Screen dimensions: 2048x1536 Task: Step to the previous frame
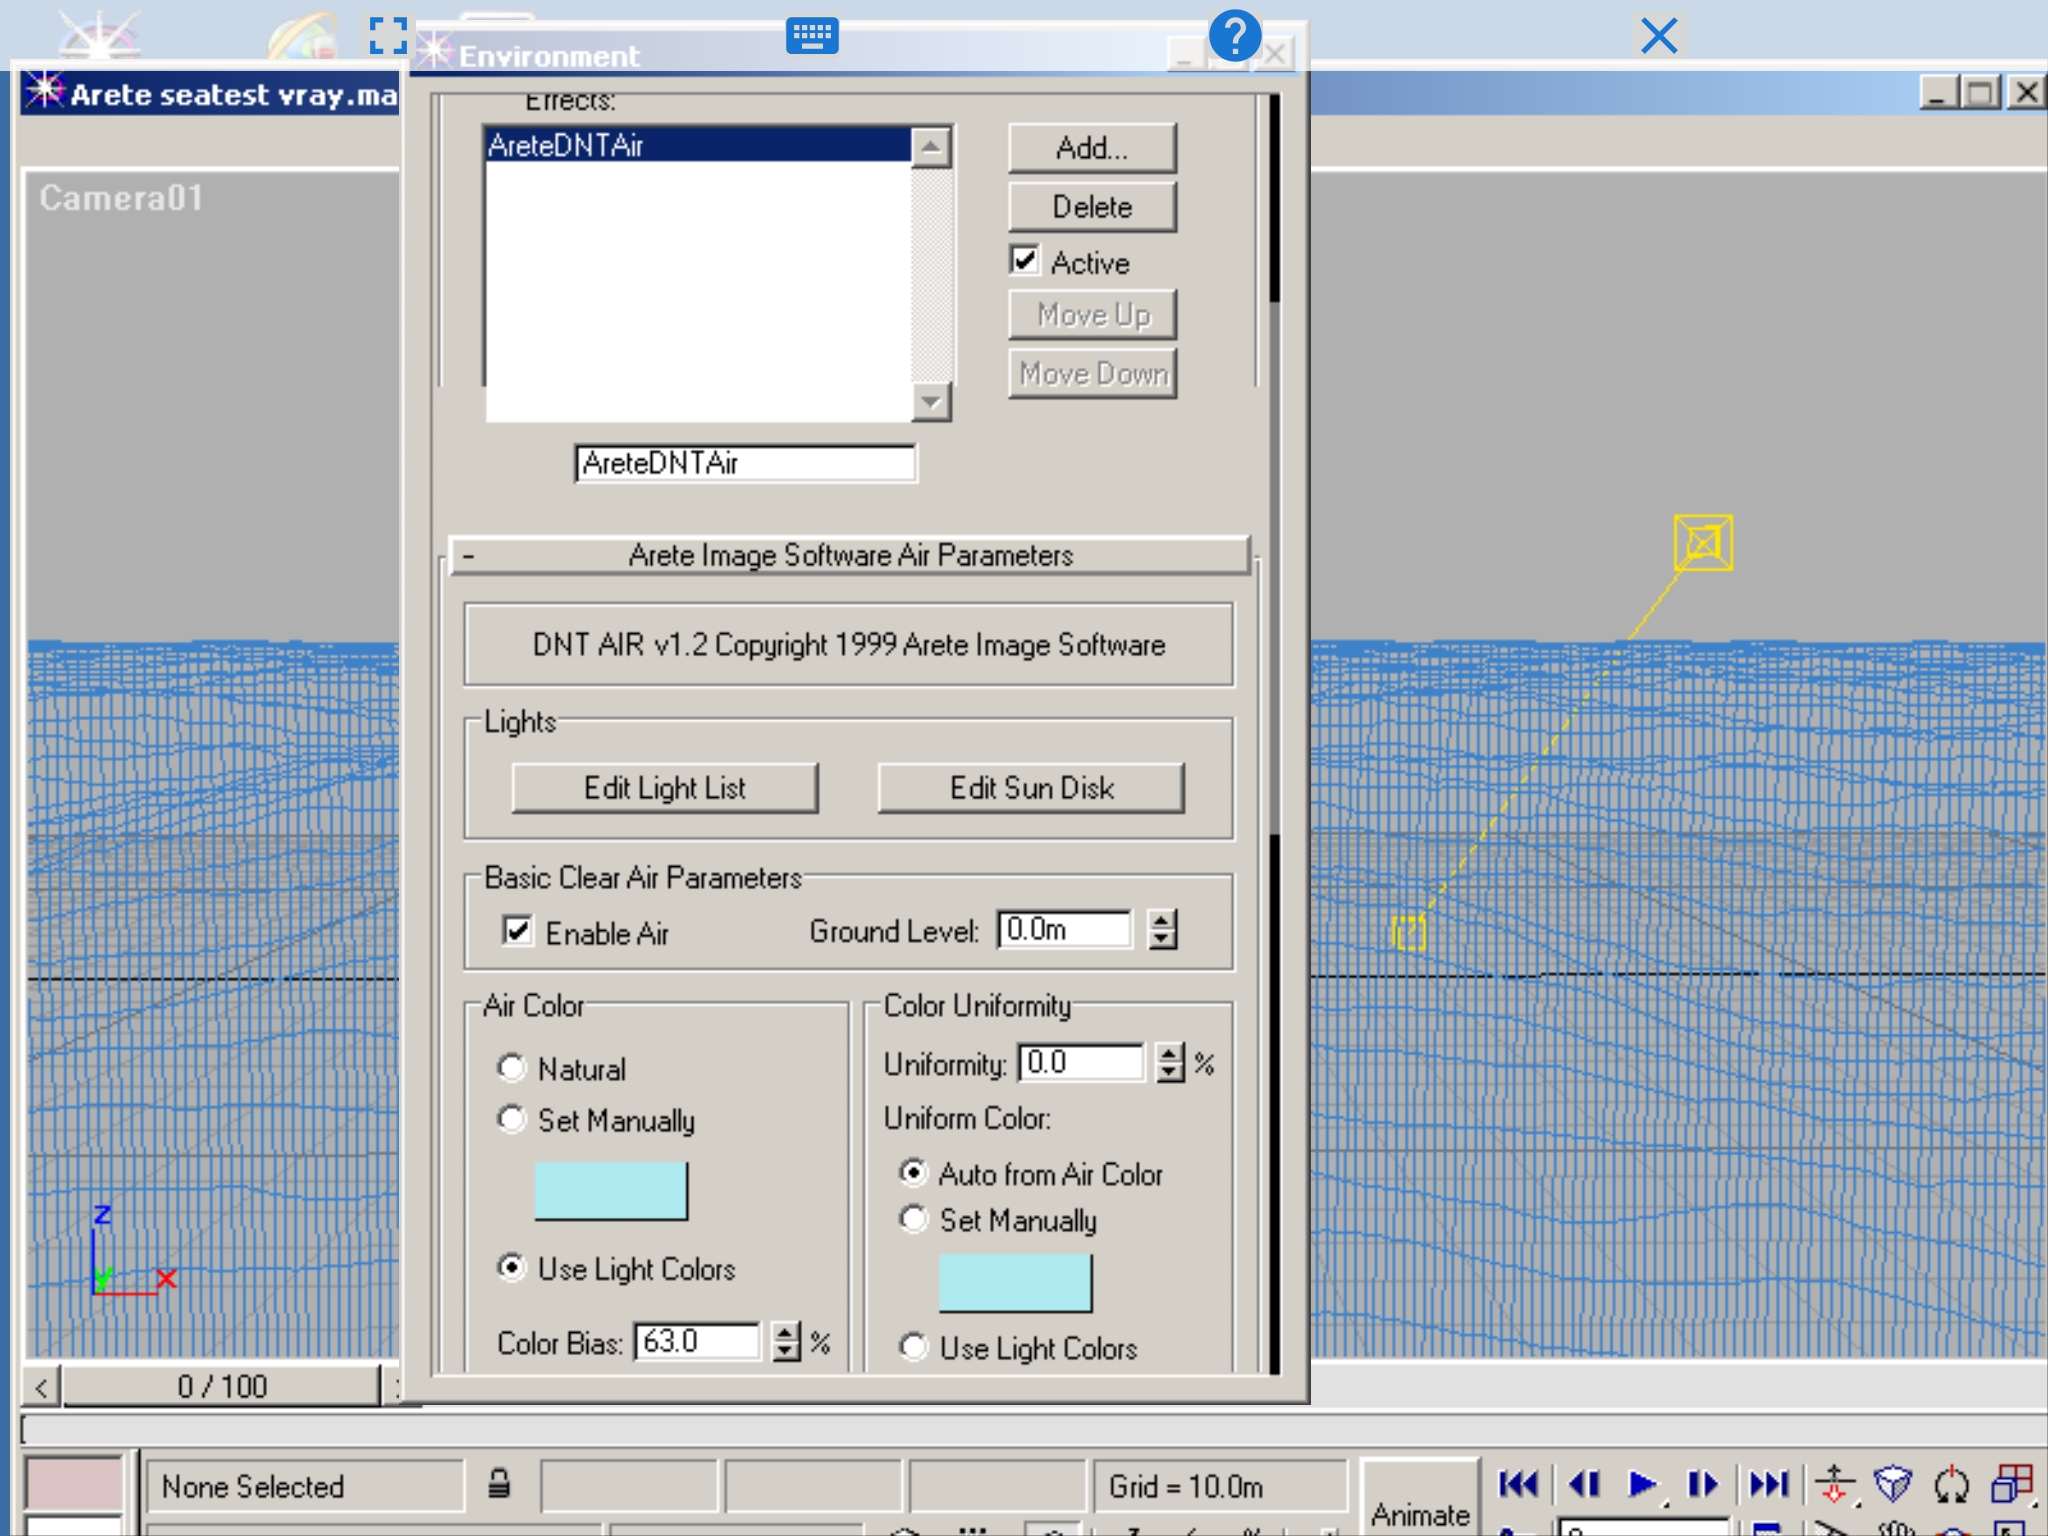(1583, 1484)
